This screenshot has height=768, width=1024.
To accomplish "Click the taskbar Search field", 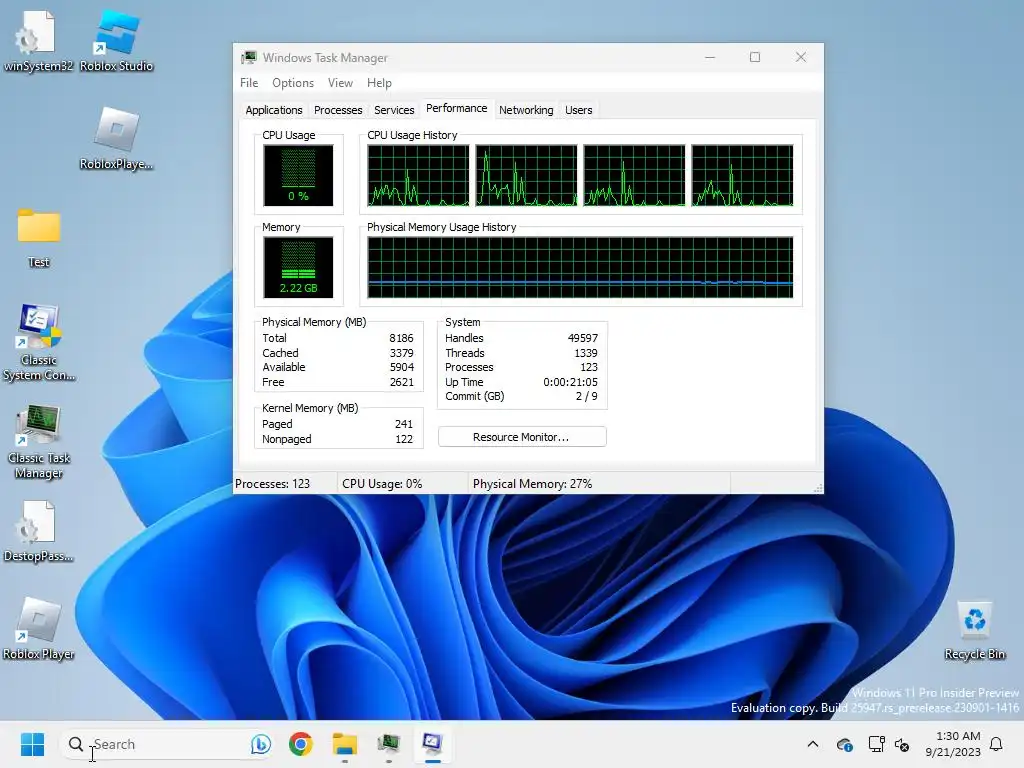I will 167,744.
